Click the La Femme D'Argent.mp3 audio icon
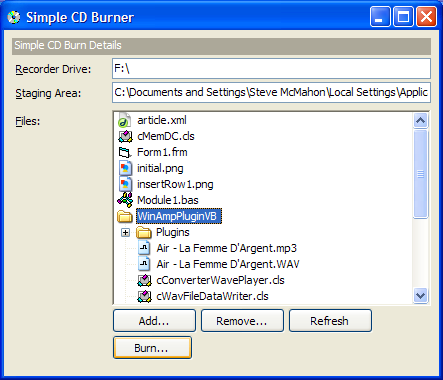 144,248
